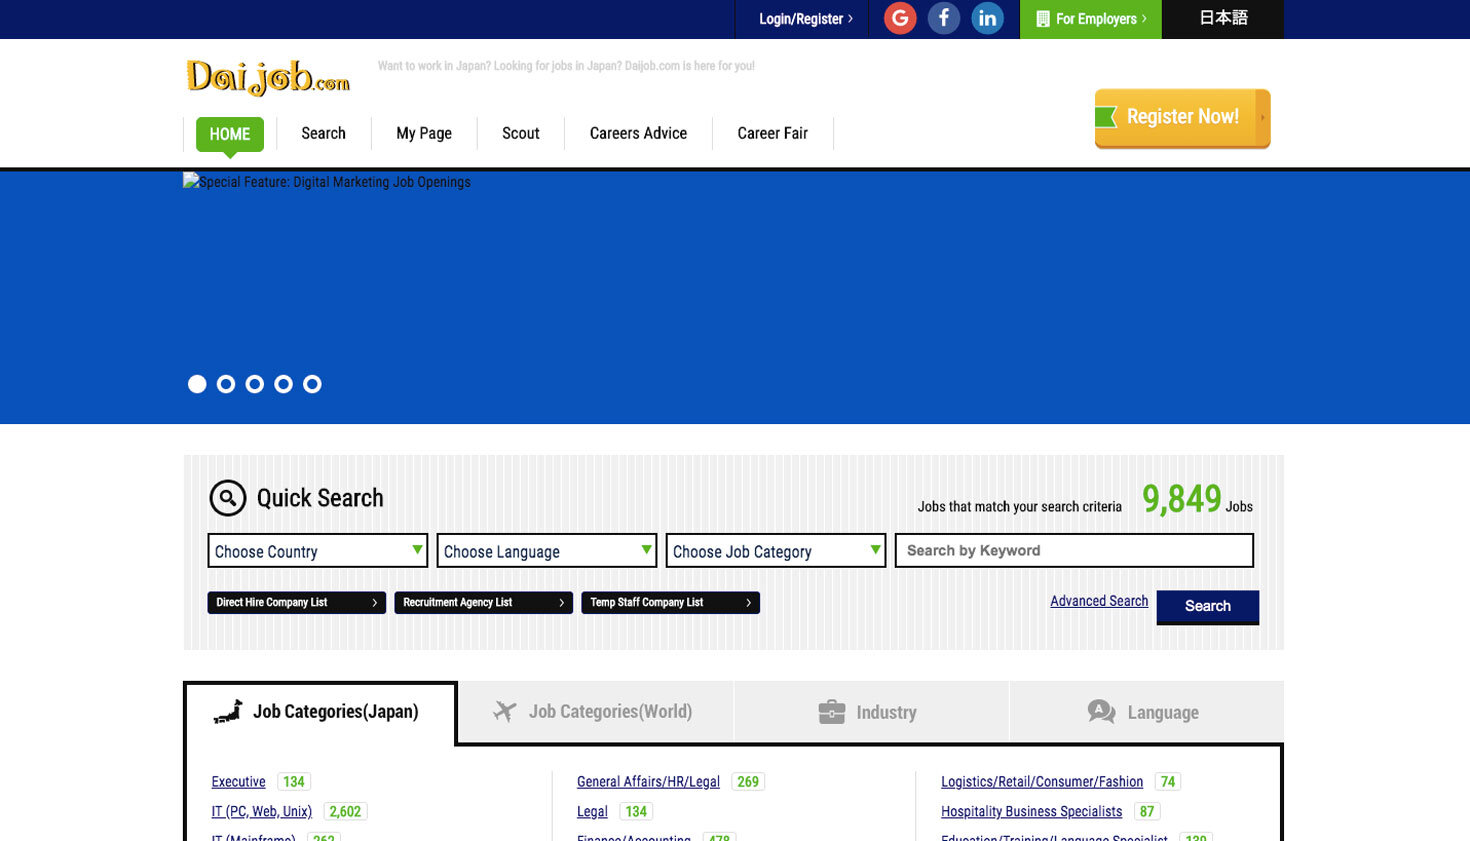Screen dimensions: 1470x841
Task: Go to Careers Advice menu item
Action: coord(638,133)
